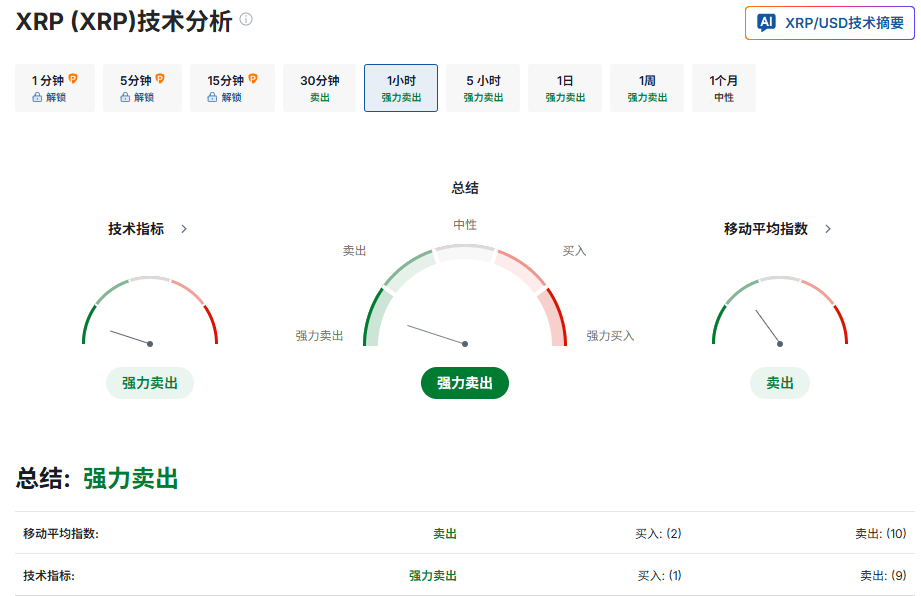
Task: Select the 1小时 timeframe tab
Action: click(401, 88)
